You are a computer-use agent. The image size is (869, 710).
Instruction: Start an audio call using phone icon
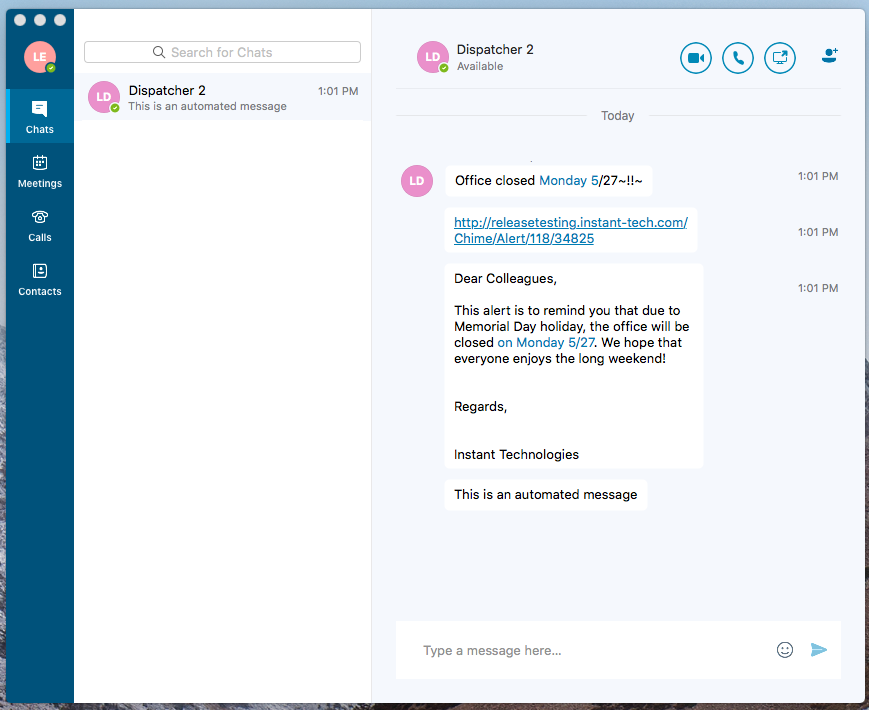[x=738, y=58]
